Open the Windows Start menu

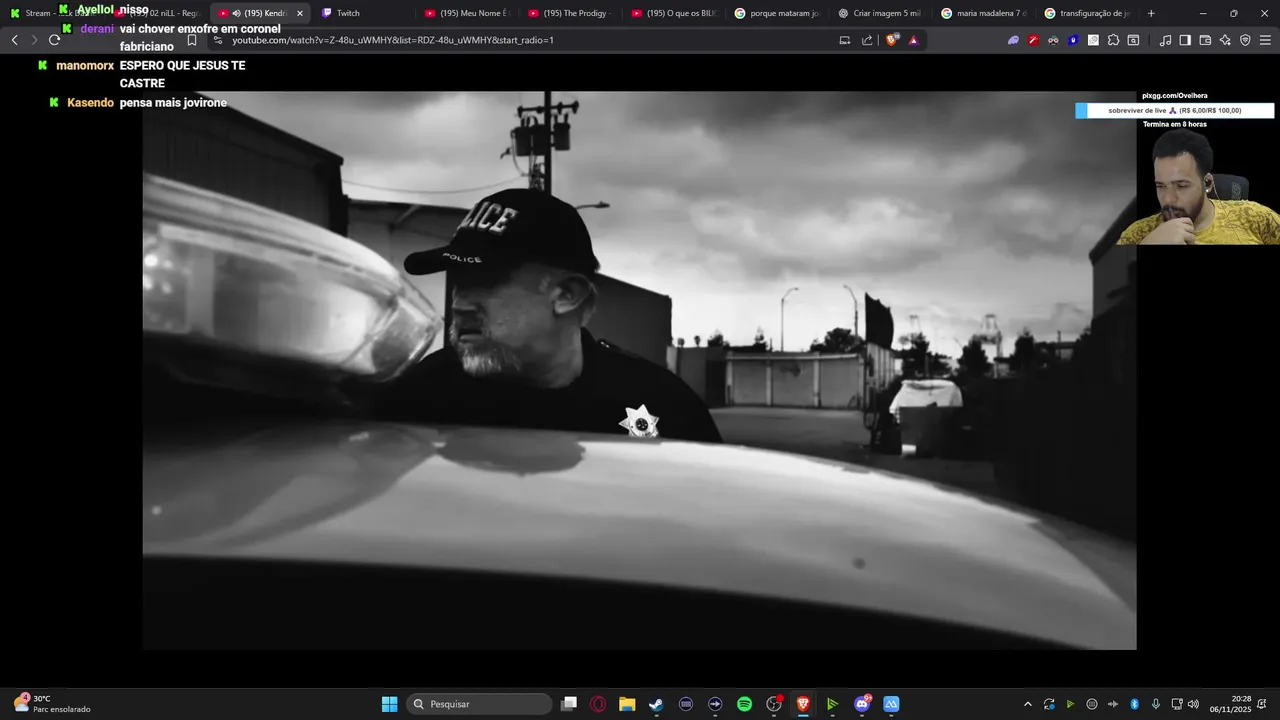(x=389, y=704)
